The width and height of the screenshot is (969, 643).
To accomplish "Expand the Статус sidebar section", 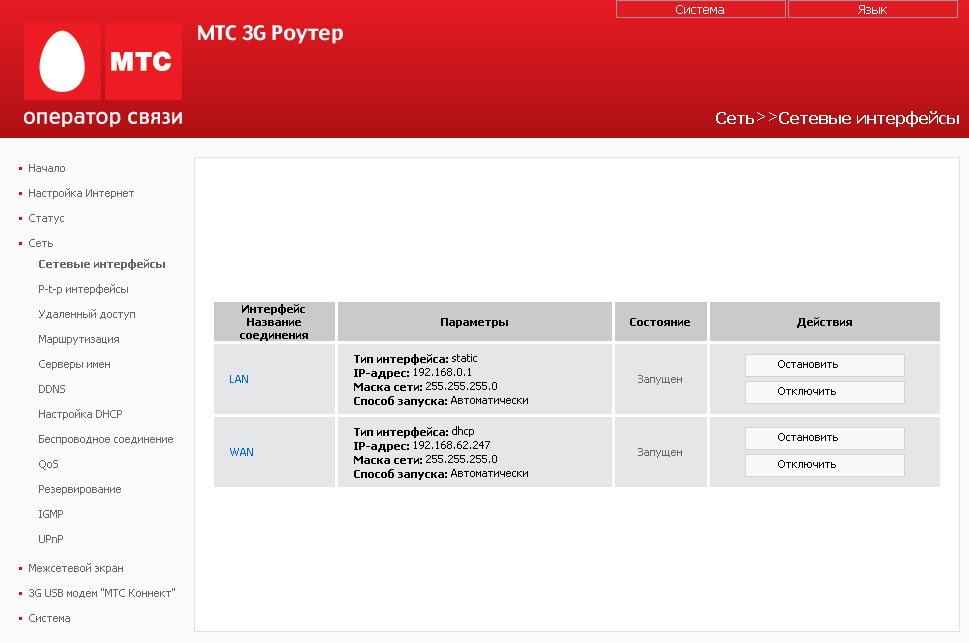I will (46, 218).
